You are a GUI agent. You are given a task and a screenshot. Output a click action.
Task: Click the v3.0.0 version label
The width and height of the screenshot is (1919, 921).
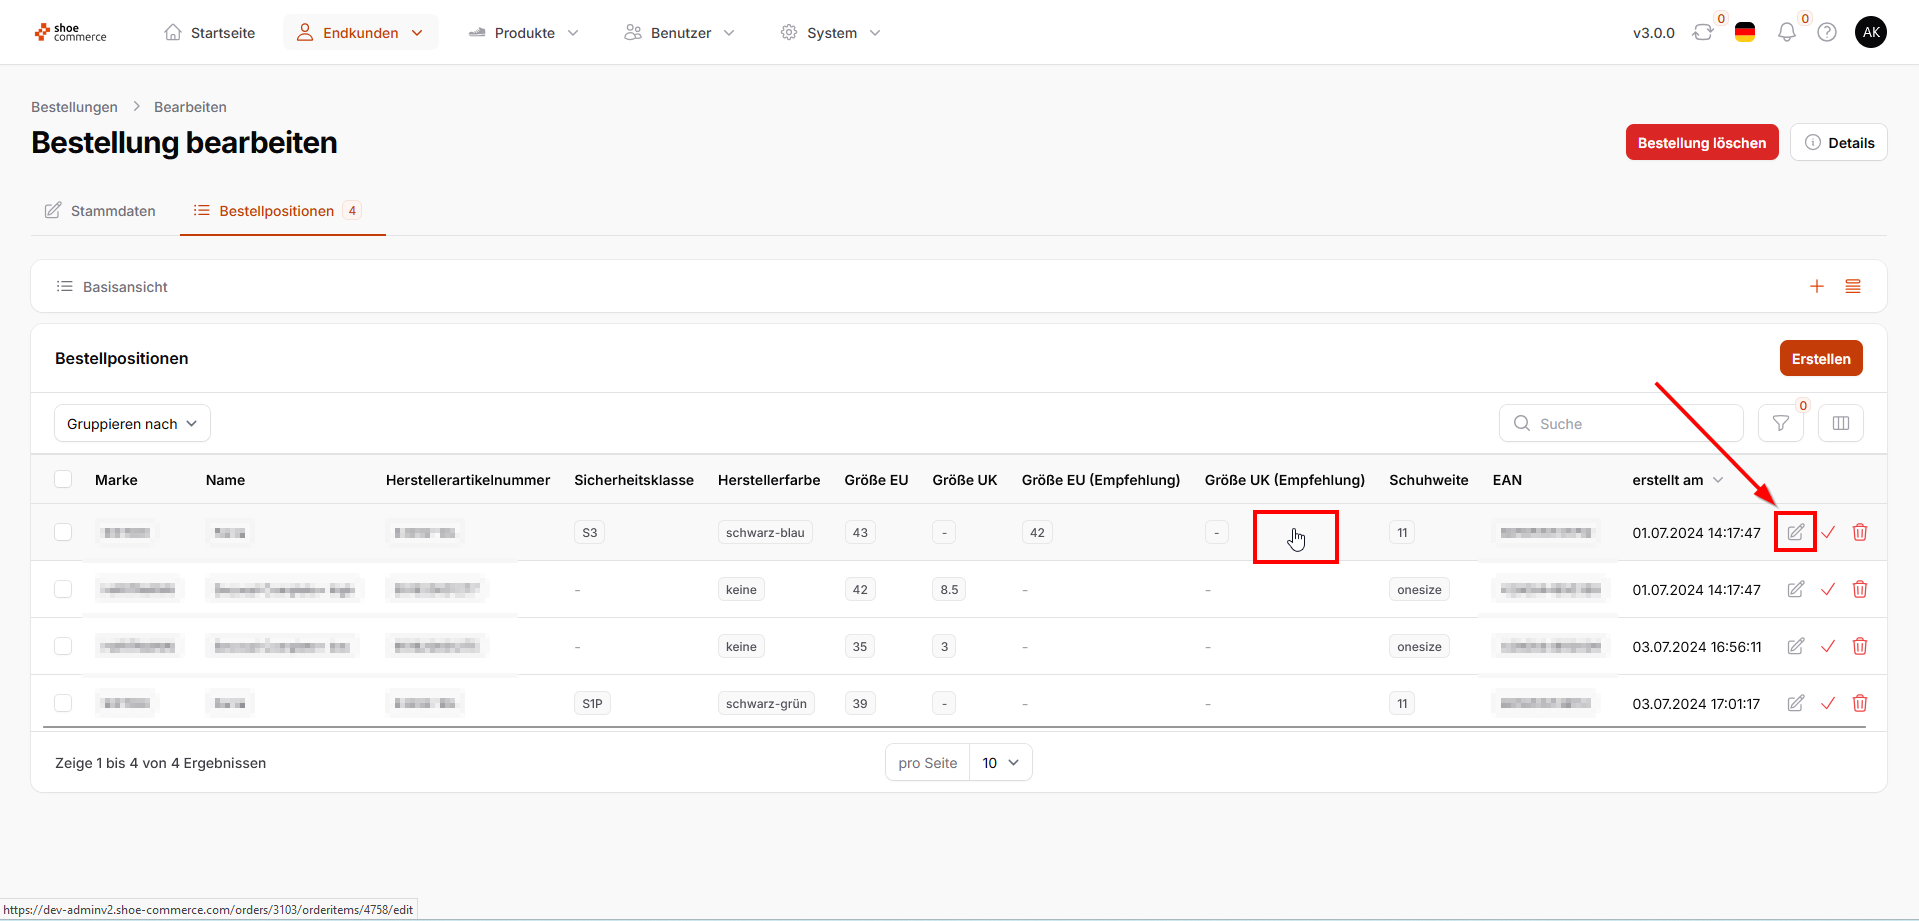click(x=1654, y=33)
